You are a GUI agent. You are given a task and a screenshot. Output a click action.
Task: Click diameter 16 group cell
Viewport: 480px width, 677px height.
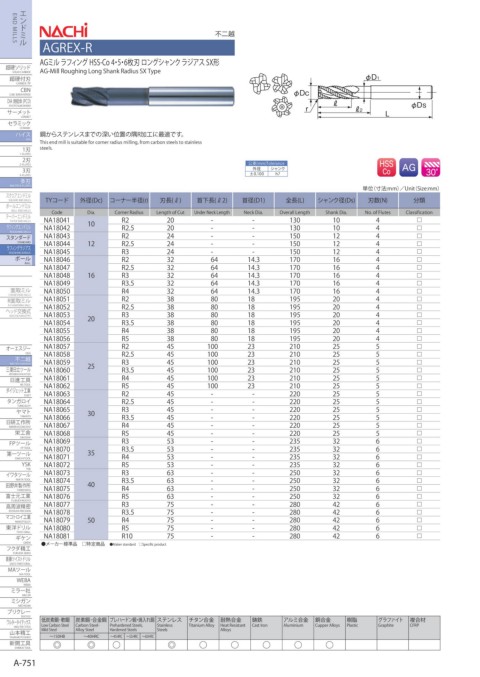(x=91, y=275)
